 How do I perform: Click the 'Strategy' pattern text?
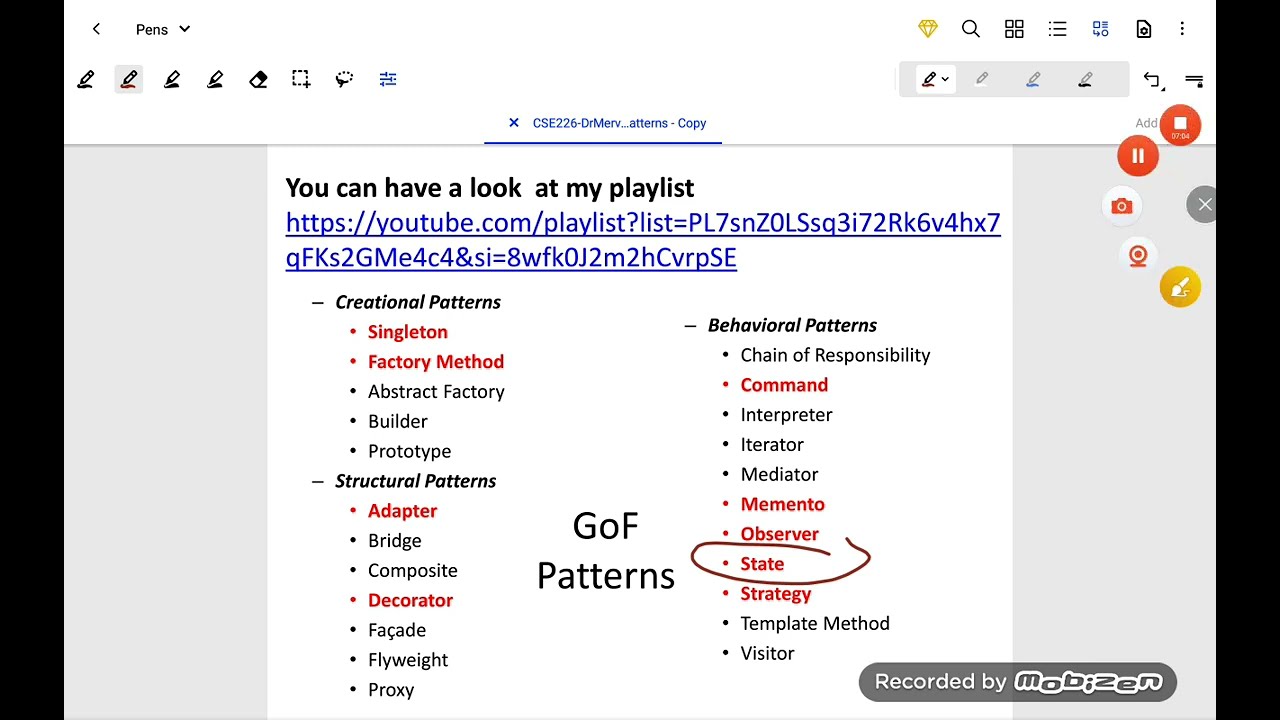click(x=775, y=594)
